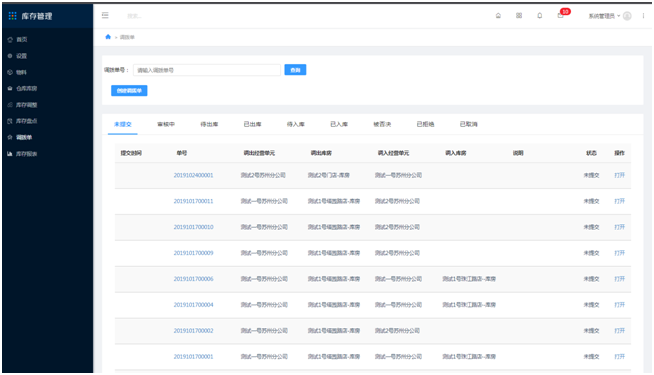Focus the header search box
654x375 pixels.
tap(134, 16)
